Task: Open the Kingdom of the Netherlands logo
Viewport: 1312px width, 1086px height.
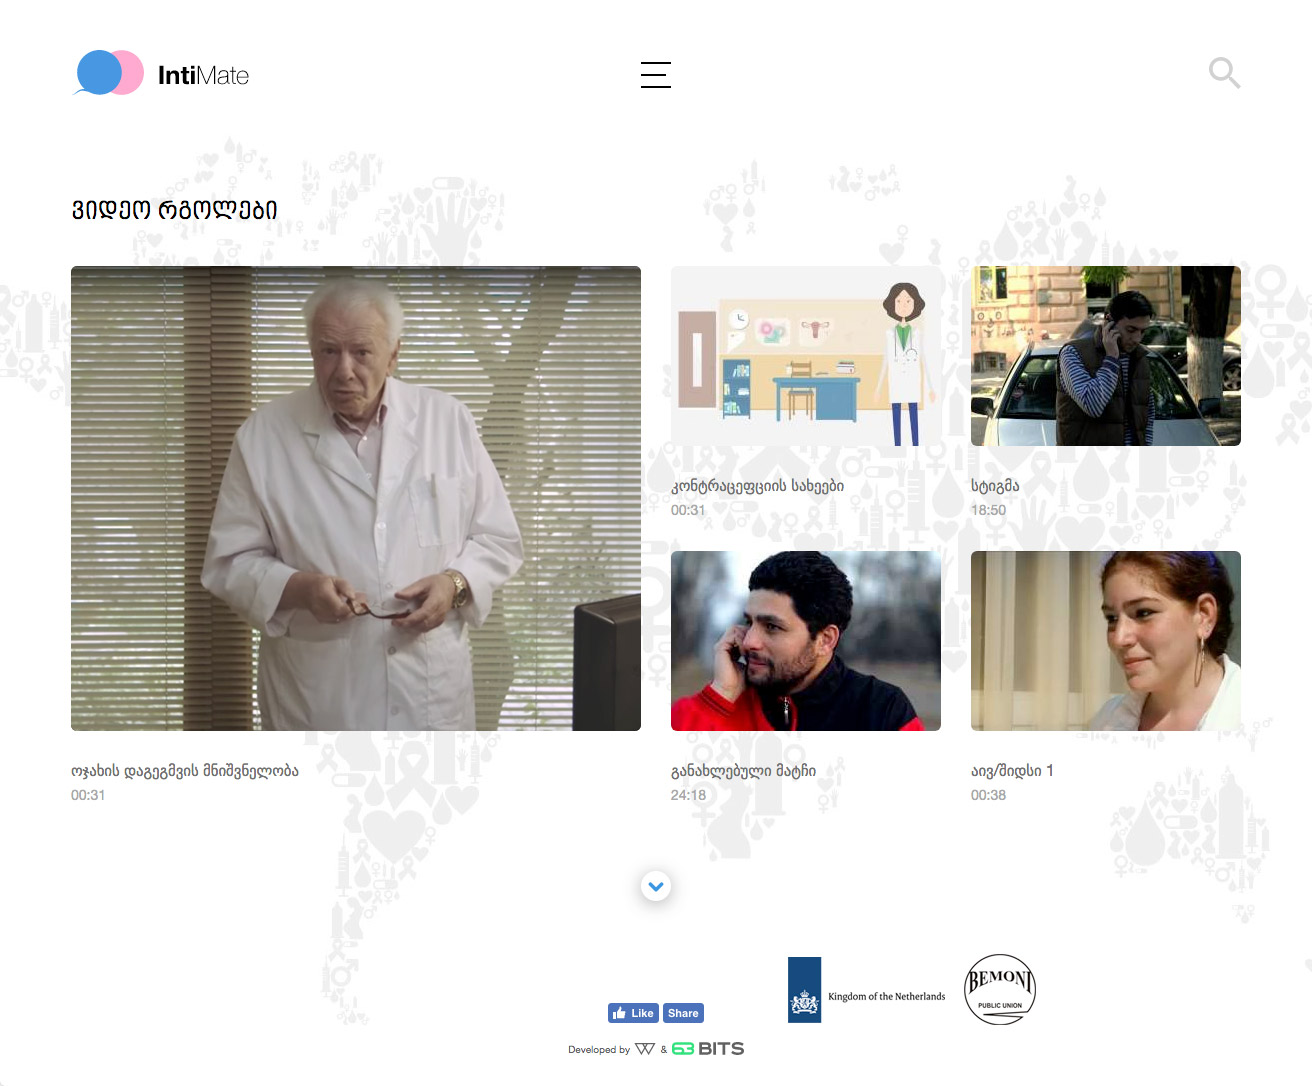Action: tap(866, 990)
